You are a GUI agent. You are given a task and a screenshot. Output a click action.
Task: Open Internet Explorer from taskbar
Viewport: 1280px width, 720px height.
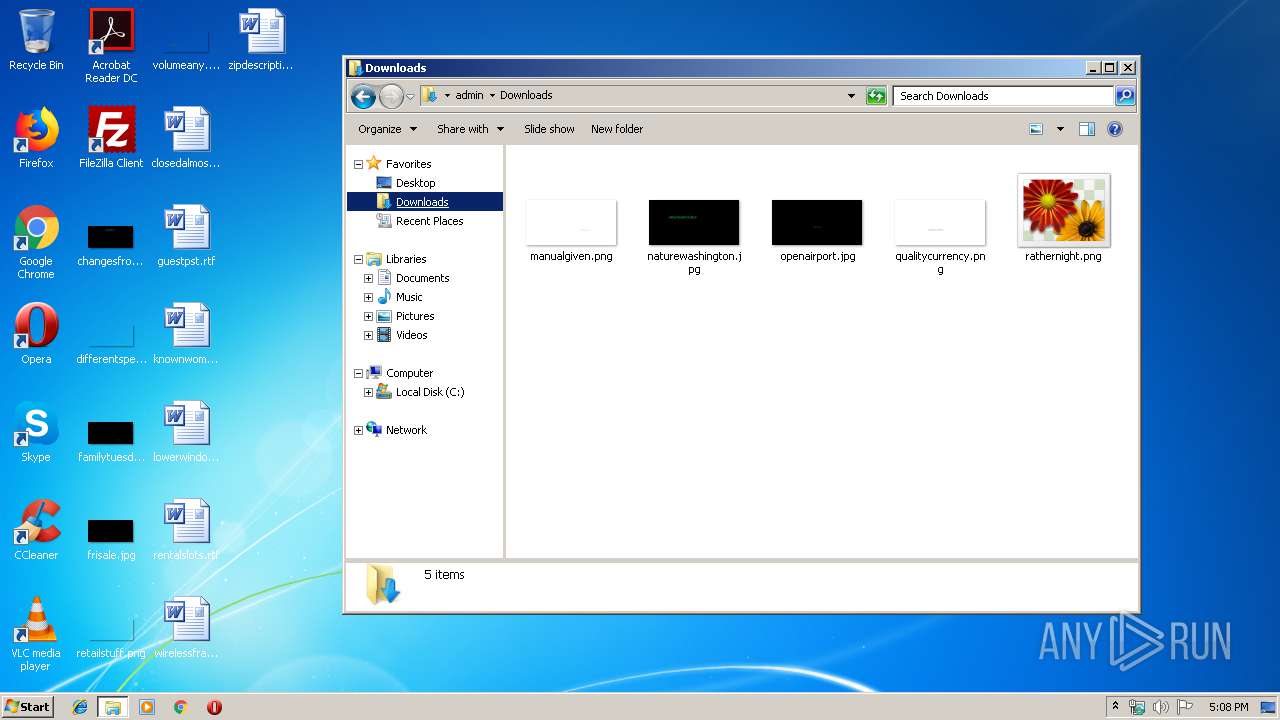tap(80, 707)
